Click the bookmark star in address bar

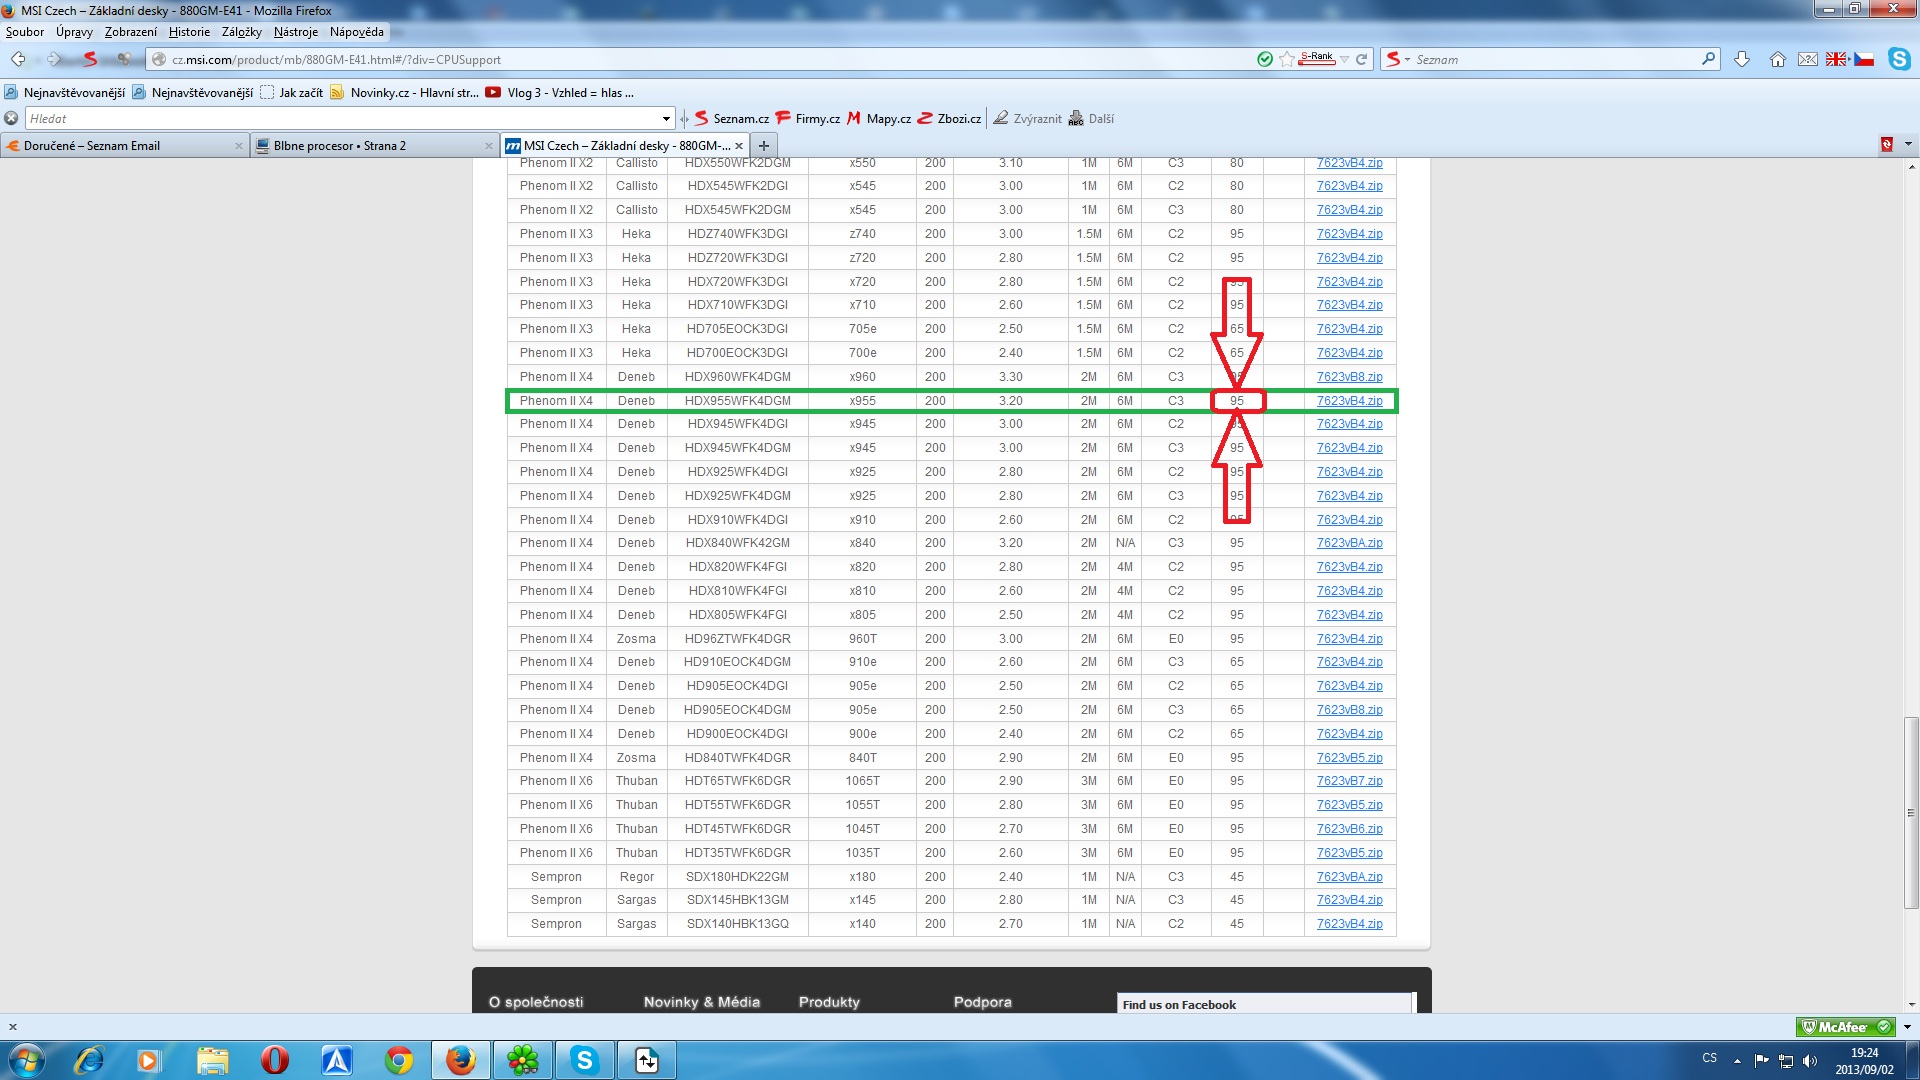click(x=1286, y=59)
